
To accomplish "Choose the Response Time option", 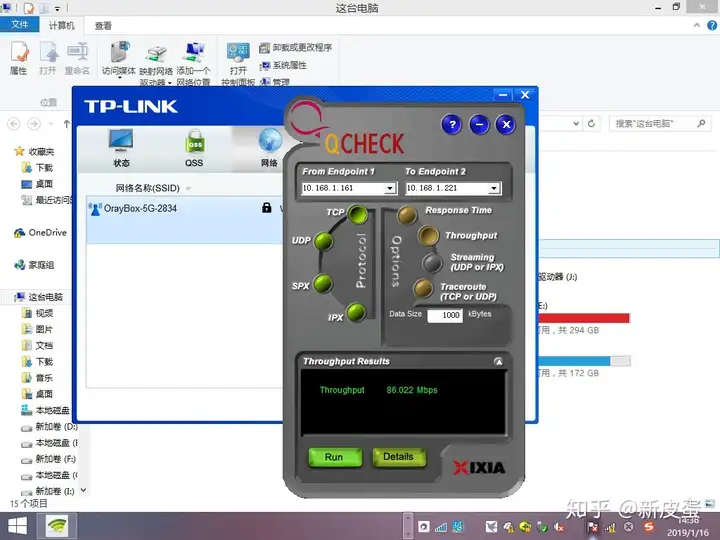I will pyautogui.click(x=407, y=215).
